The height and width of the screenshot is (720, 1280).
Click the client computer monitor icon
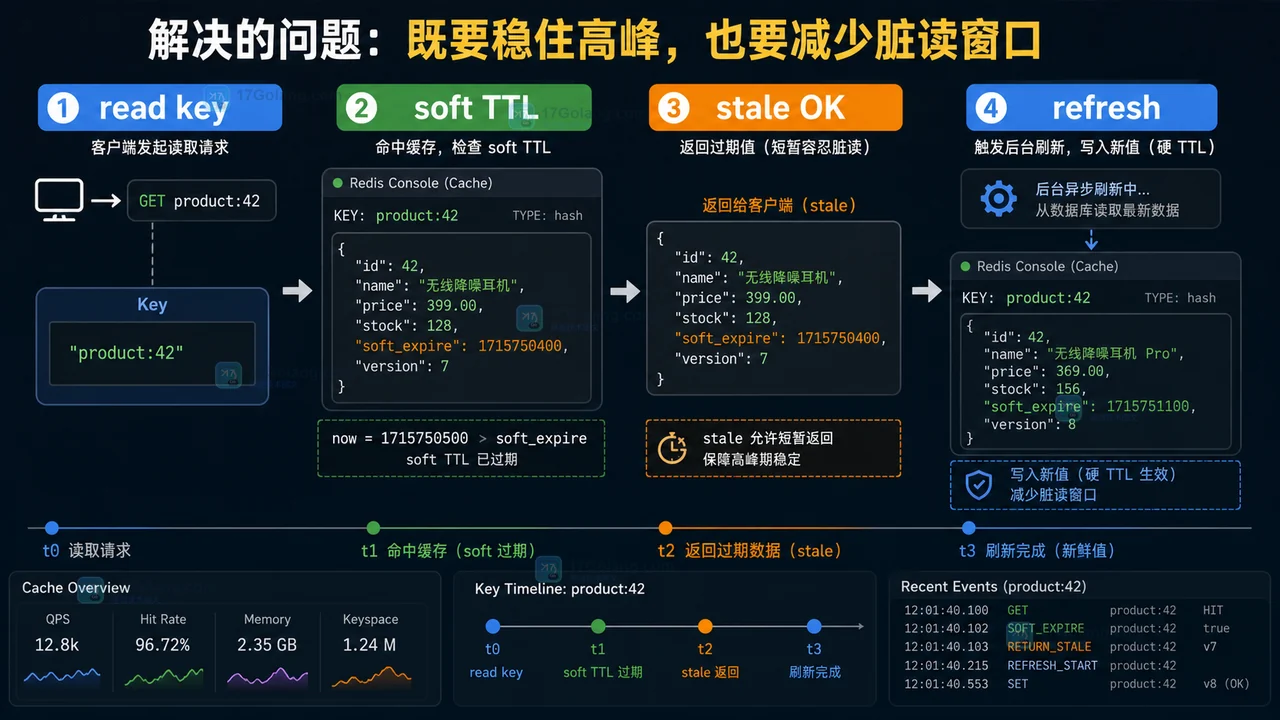pos(59,199)
